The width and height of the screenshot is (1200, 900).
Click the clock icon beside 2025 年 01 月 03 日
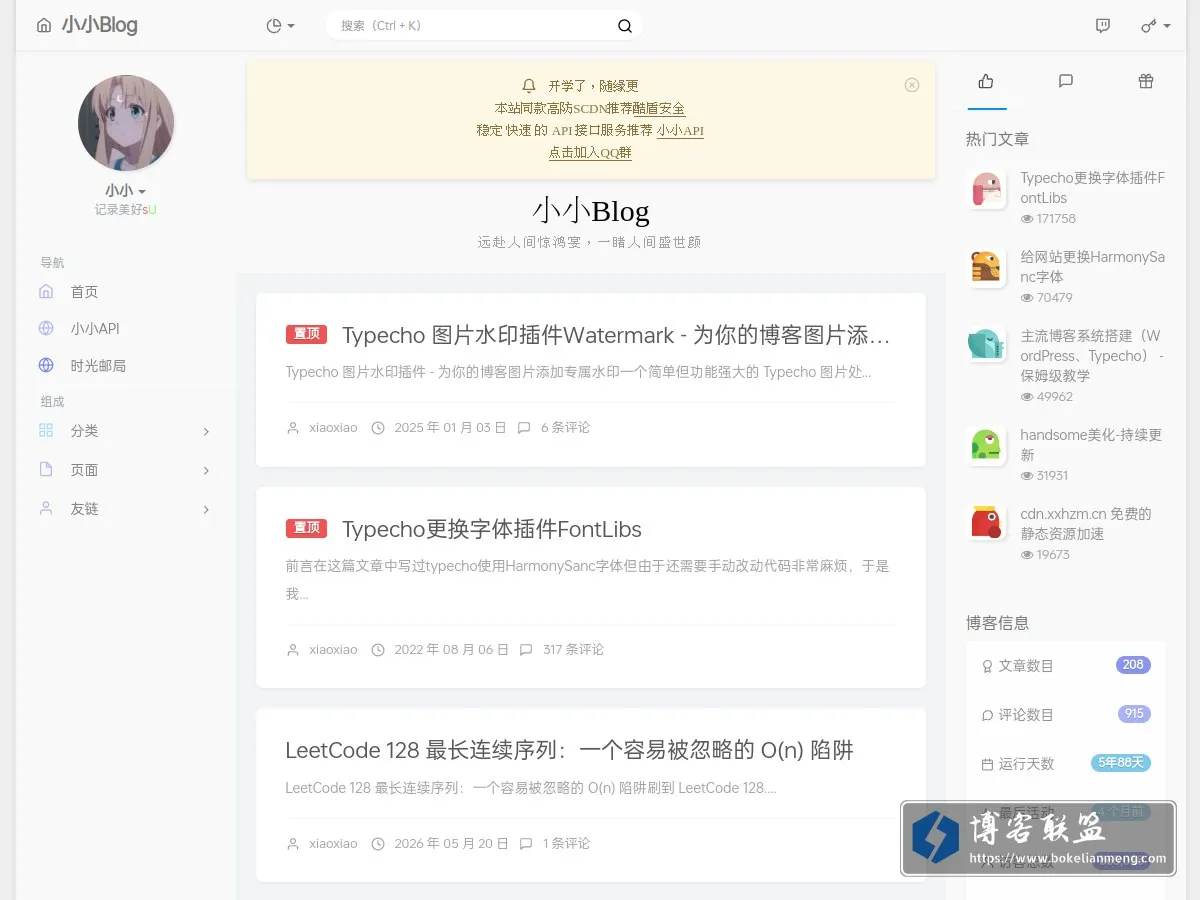click(378, 428)
